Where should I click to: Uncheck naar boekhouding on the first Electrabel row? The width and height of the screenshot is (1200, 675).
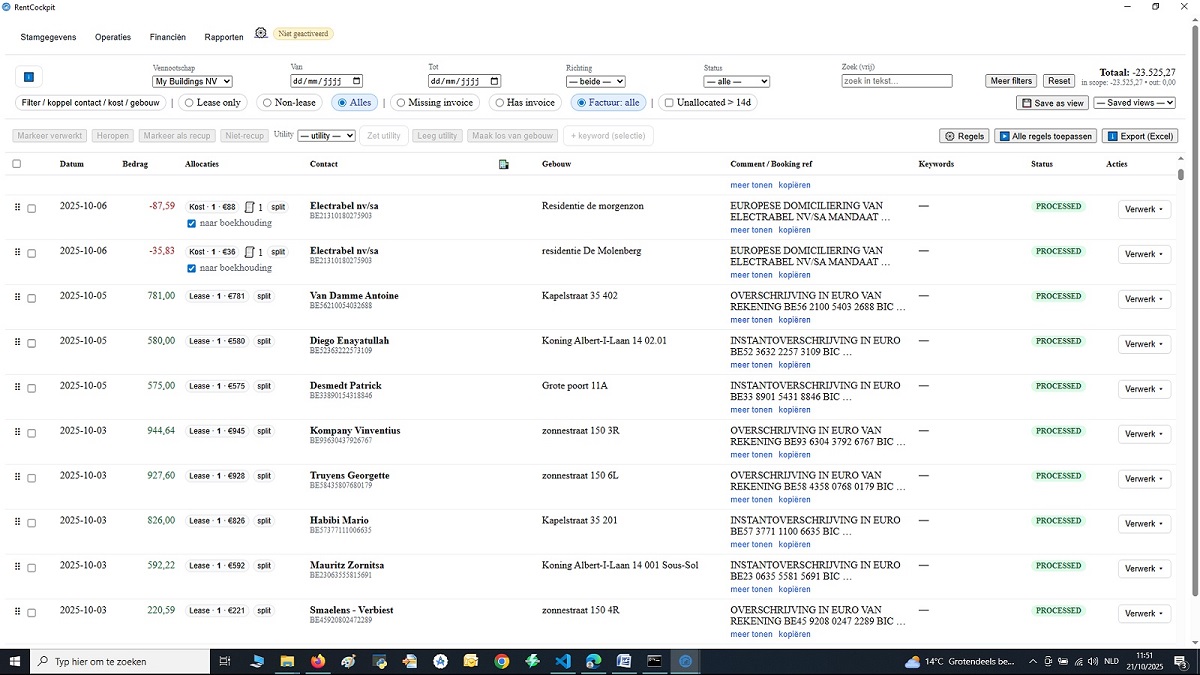pyautogui.click(x=192, y=223)
